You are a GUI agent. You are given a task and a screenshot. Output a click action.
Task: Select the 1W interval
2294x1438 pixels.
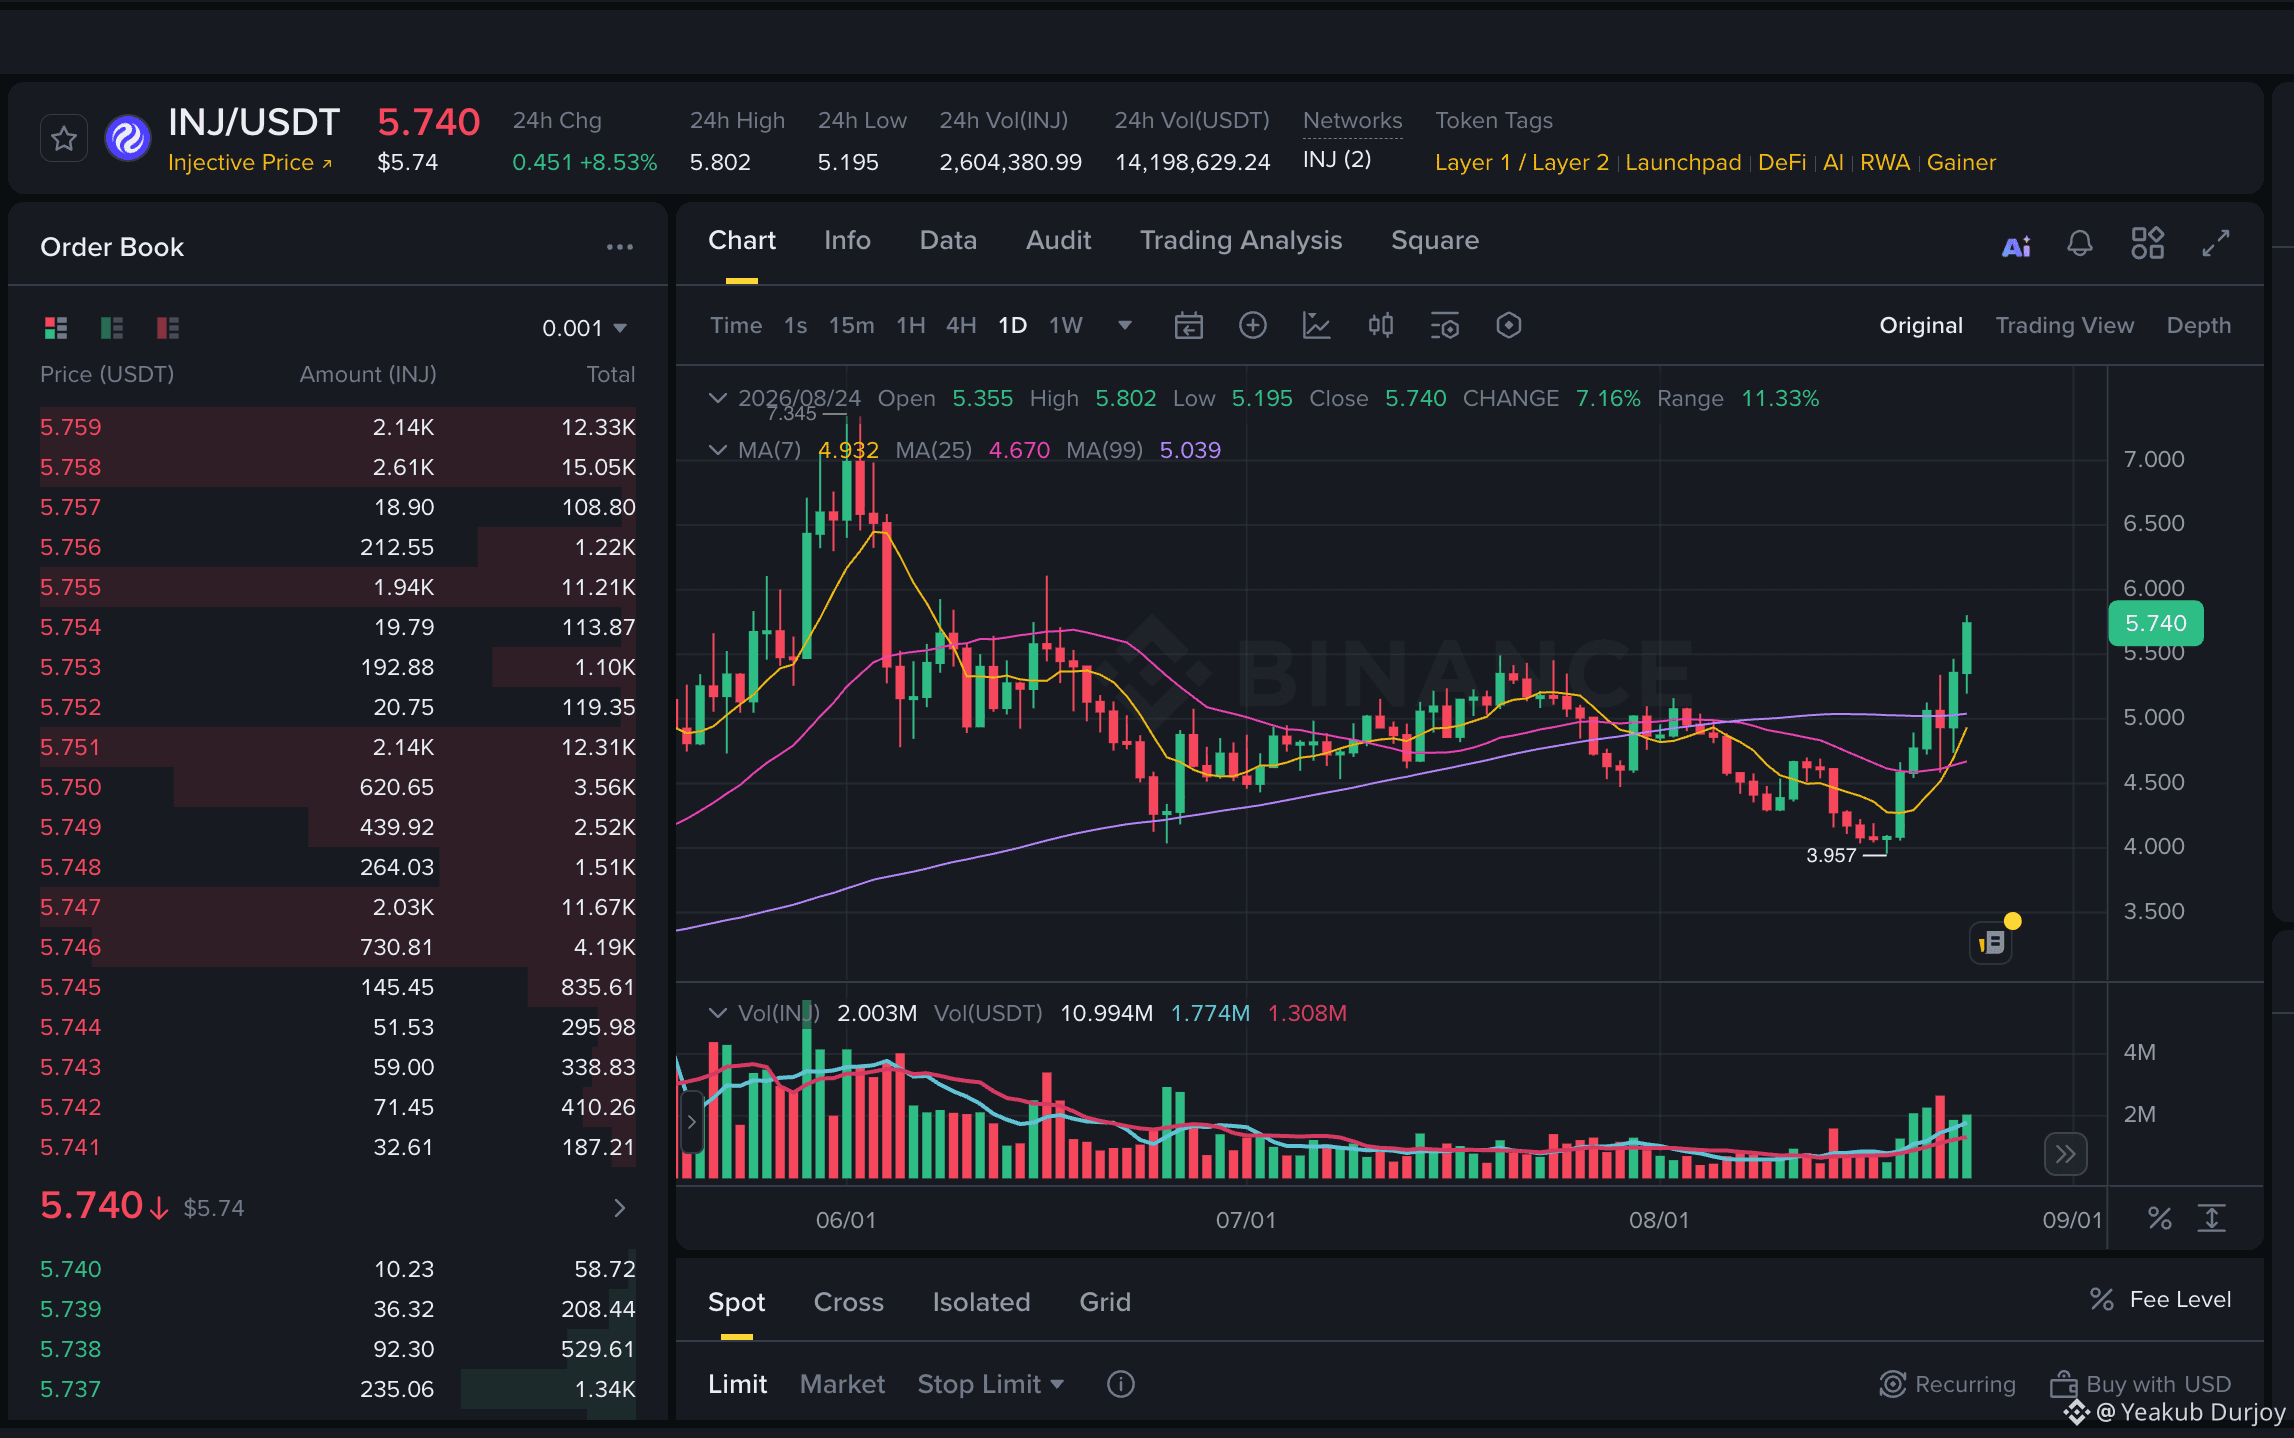point(1066,326)
